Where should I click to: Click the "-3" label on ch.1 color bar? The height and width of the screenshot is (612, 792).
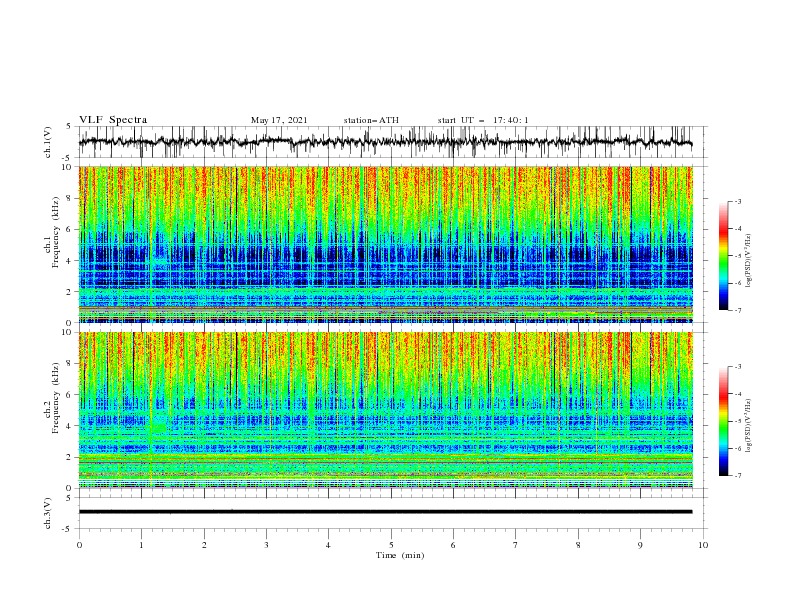[x=738, y=201]
